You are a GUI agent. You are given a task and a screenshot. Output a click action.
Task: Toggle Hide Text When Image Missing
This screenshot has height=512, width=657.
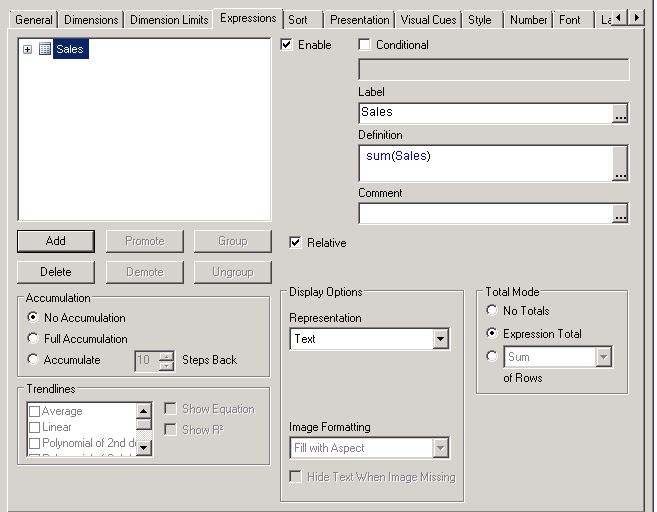(x=295, y=476)
